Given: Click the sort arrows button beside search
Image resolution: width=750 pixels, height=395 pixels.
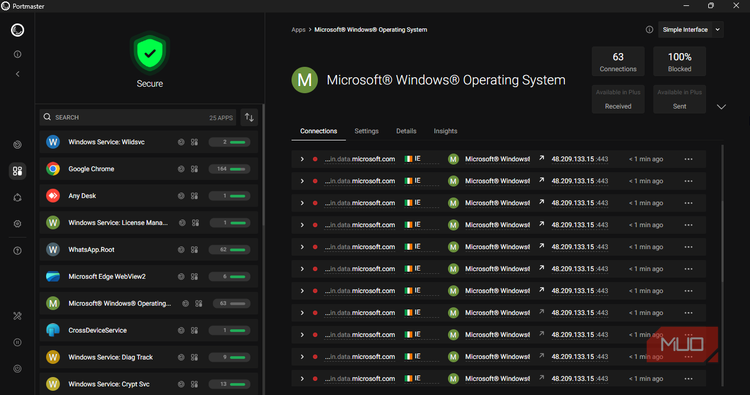Looking at the screenshot, I should click(249, 117).
